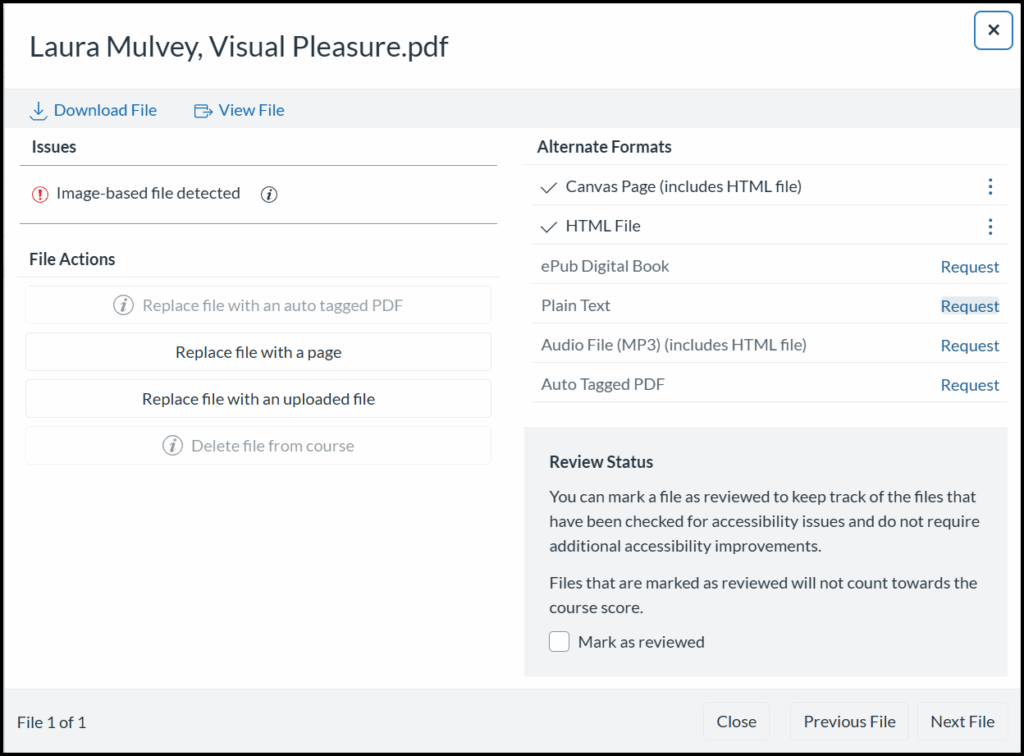Select Replace file with an uploaded file
The width and height of the screenshot is (1024, 756).
coord(258,398)
